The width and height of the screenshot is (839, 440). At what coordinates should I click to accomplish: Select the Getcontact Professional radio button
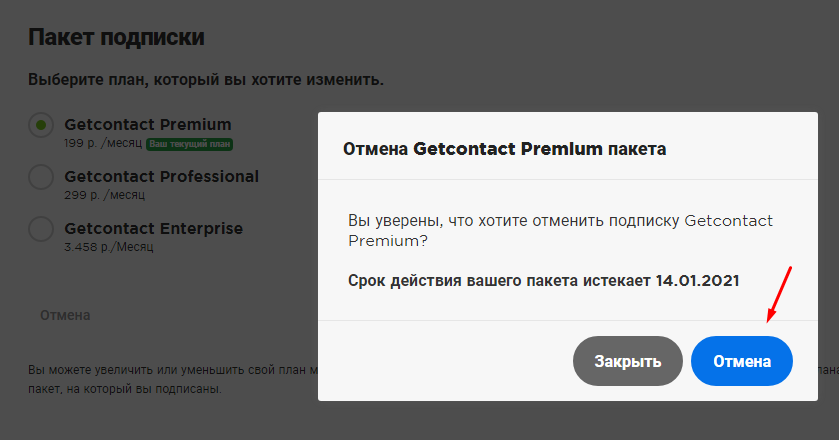[41, 177]
